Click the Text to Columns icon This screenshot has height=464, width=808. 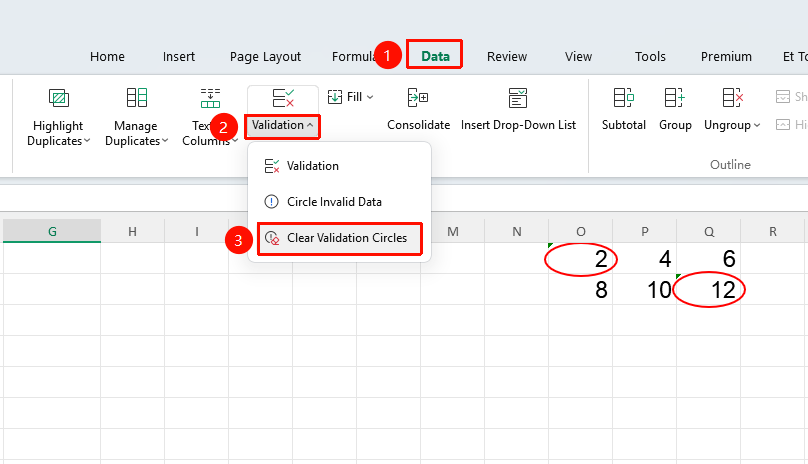pyautogui.click(x=210, y=97)
